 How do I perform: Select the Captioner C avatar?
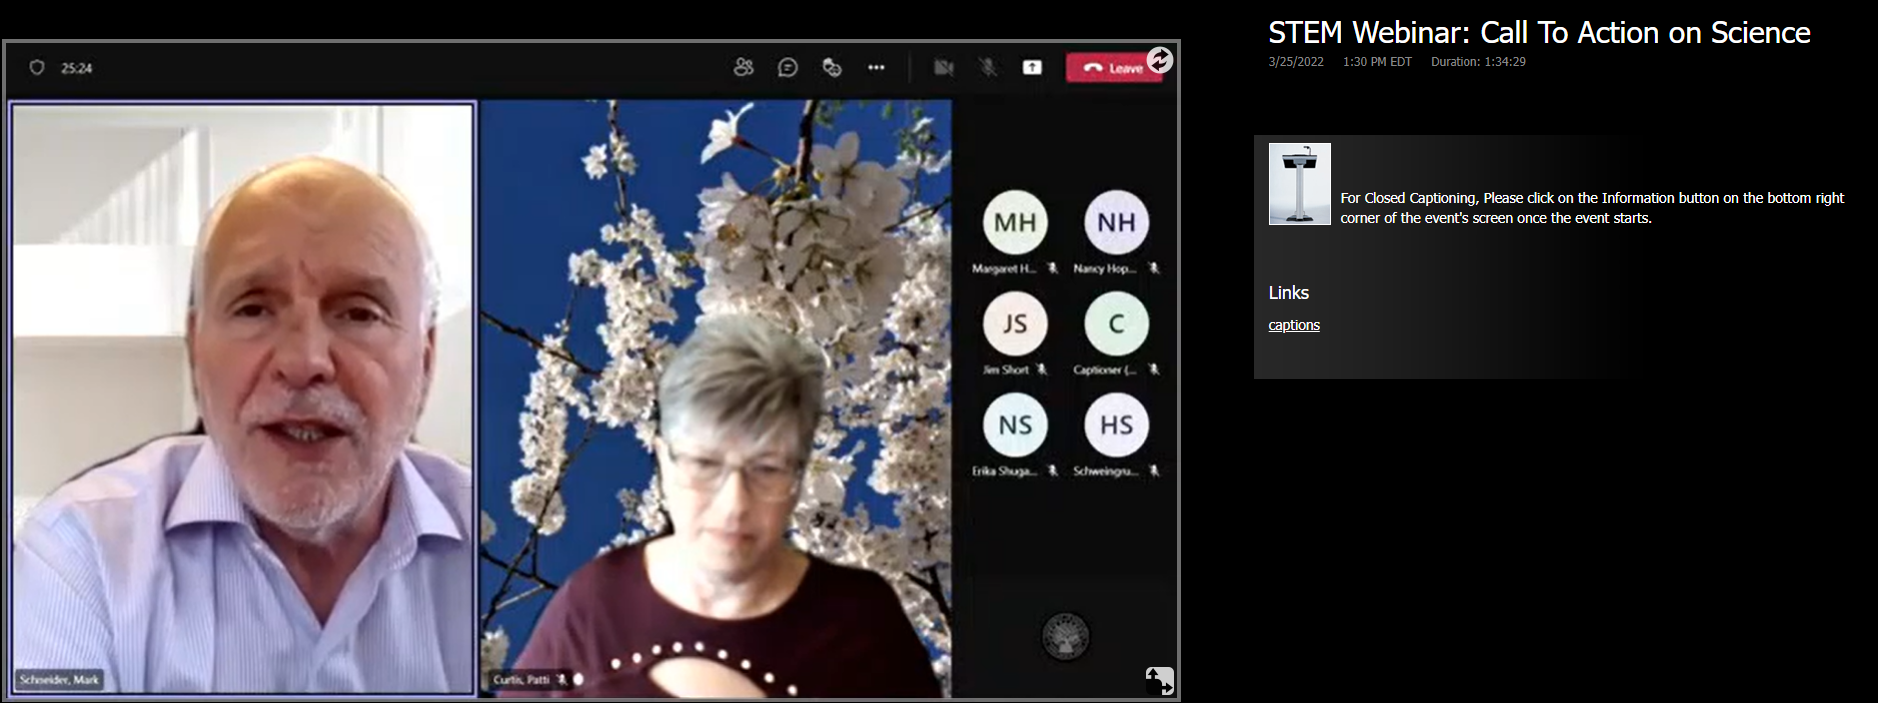coord(1116,324)
